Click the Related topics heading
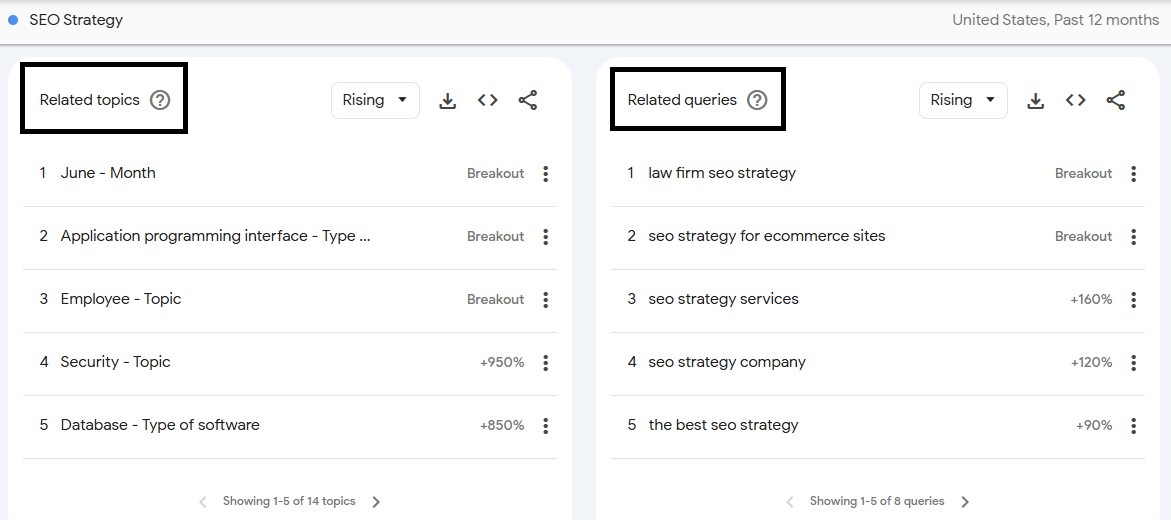The width and height of the screenshot is (1171, 520). [x=90, y=100]
